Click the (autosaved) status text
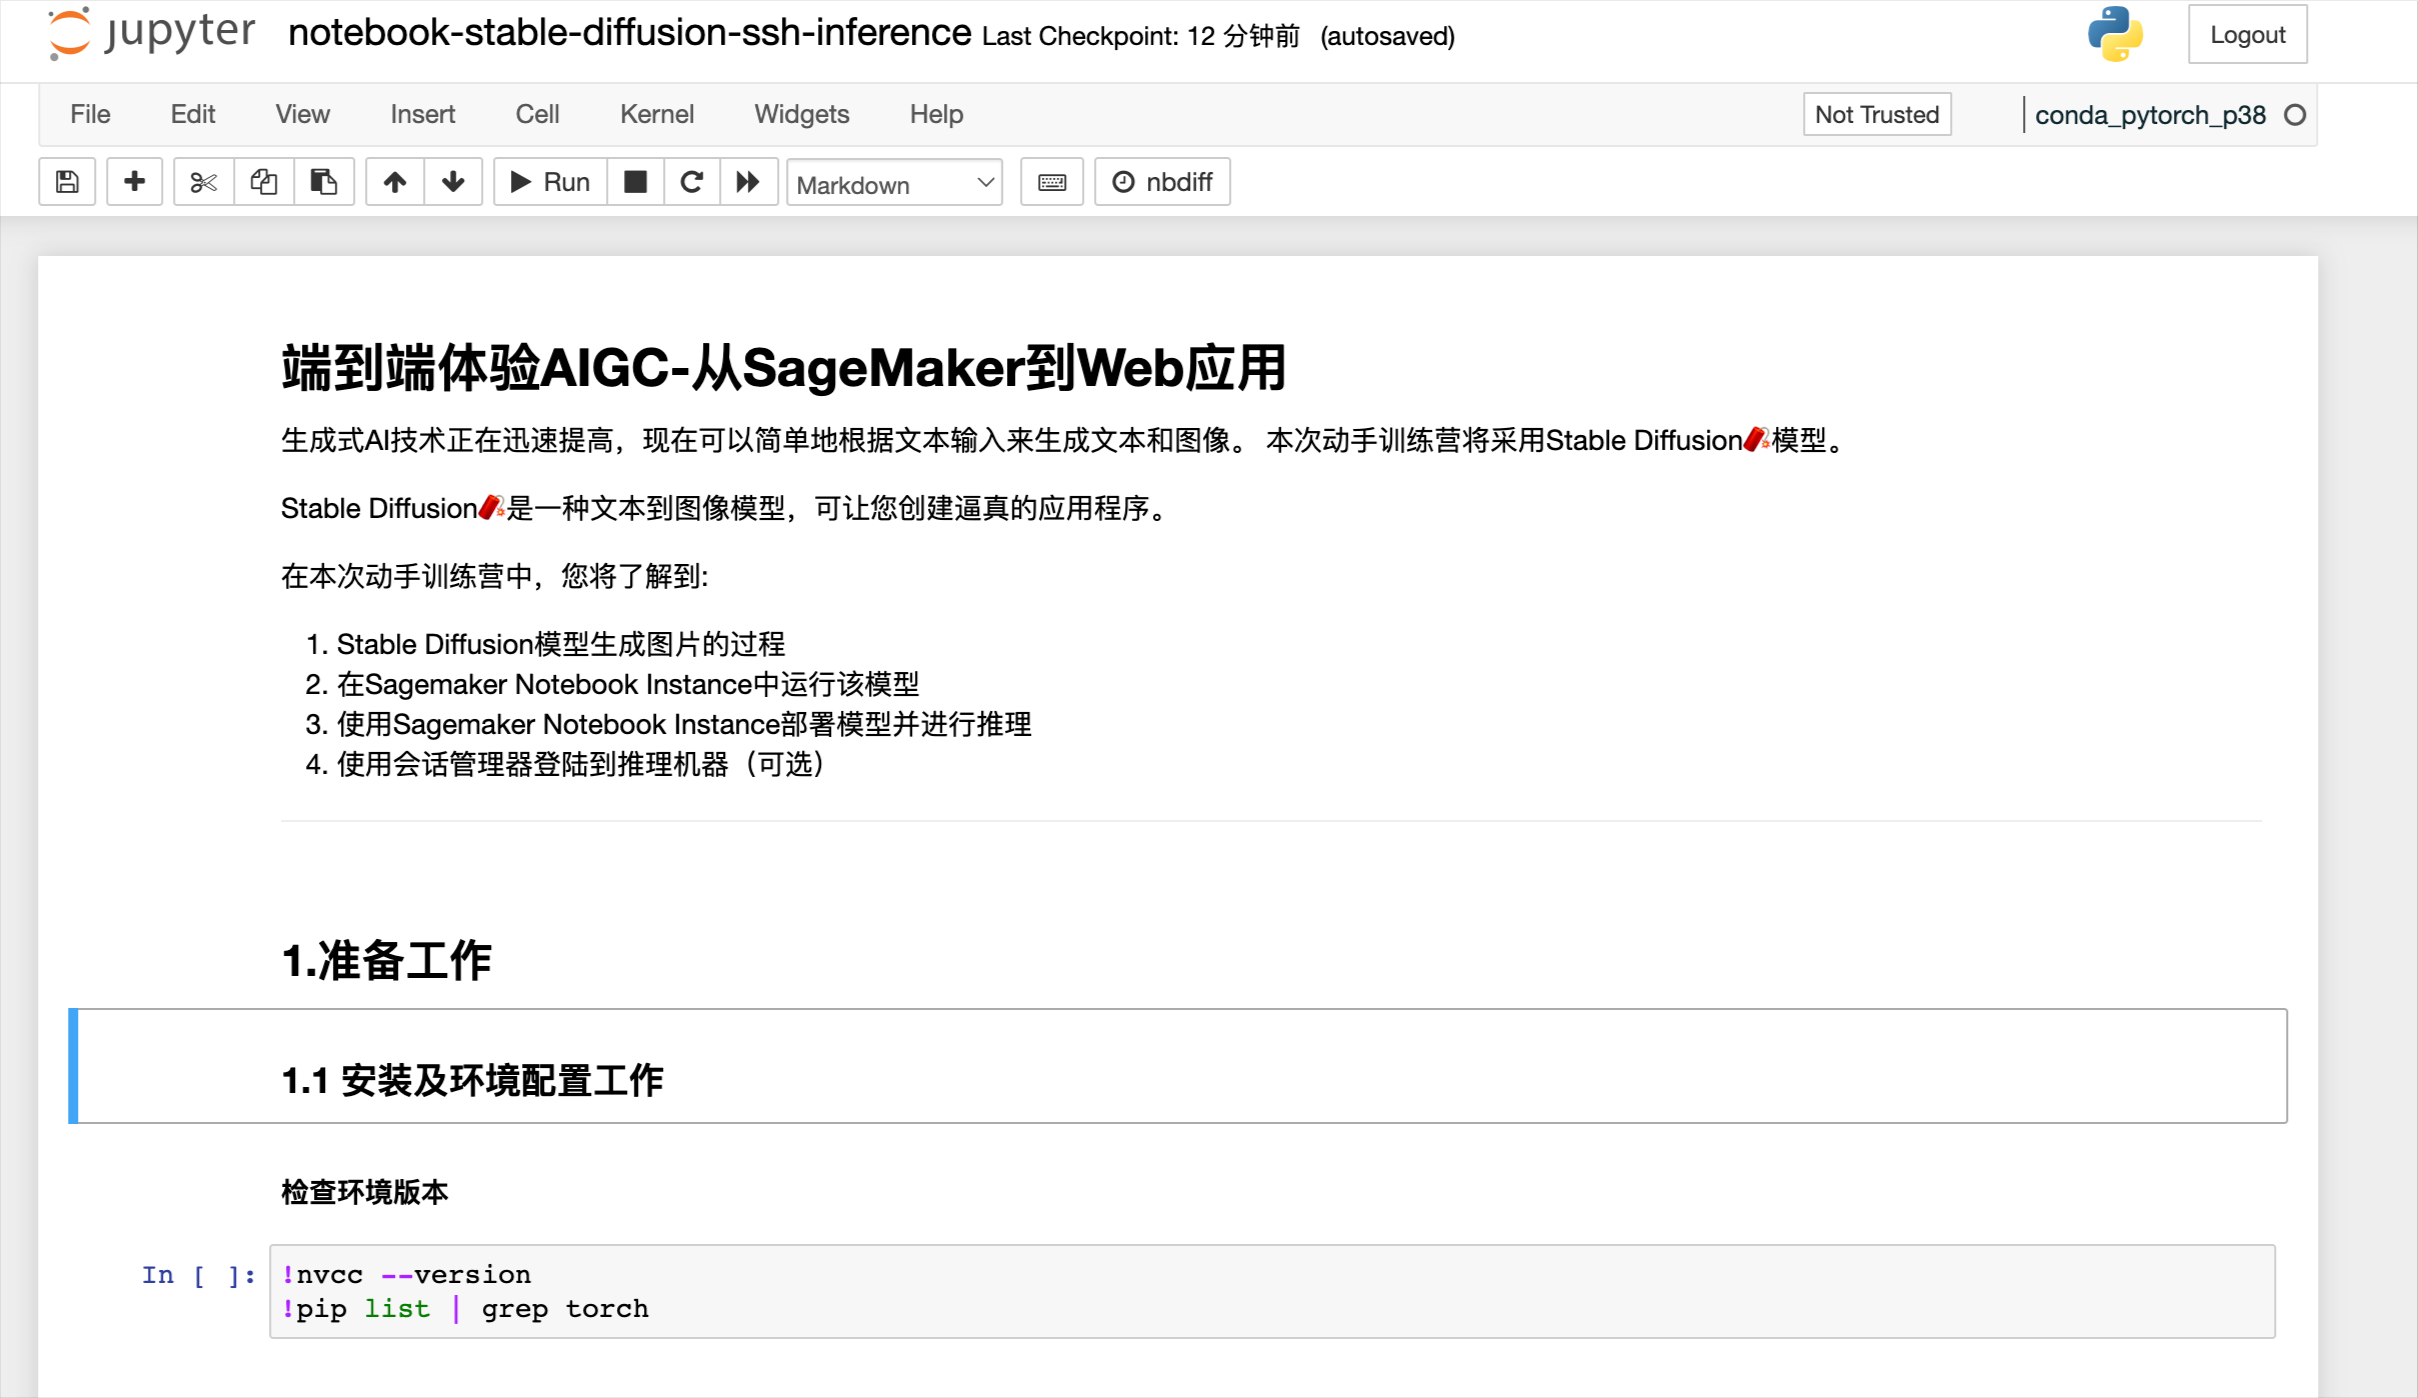Image resolution: width=2418 pixels, height=1398 pixels. pyautogui.click(x=1387, y=37)
